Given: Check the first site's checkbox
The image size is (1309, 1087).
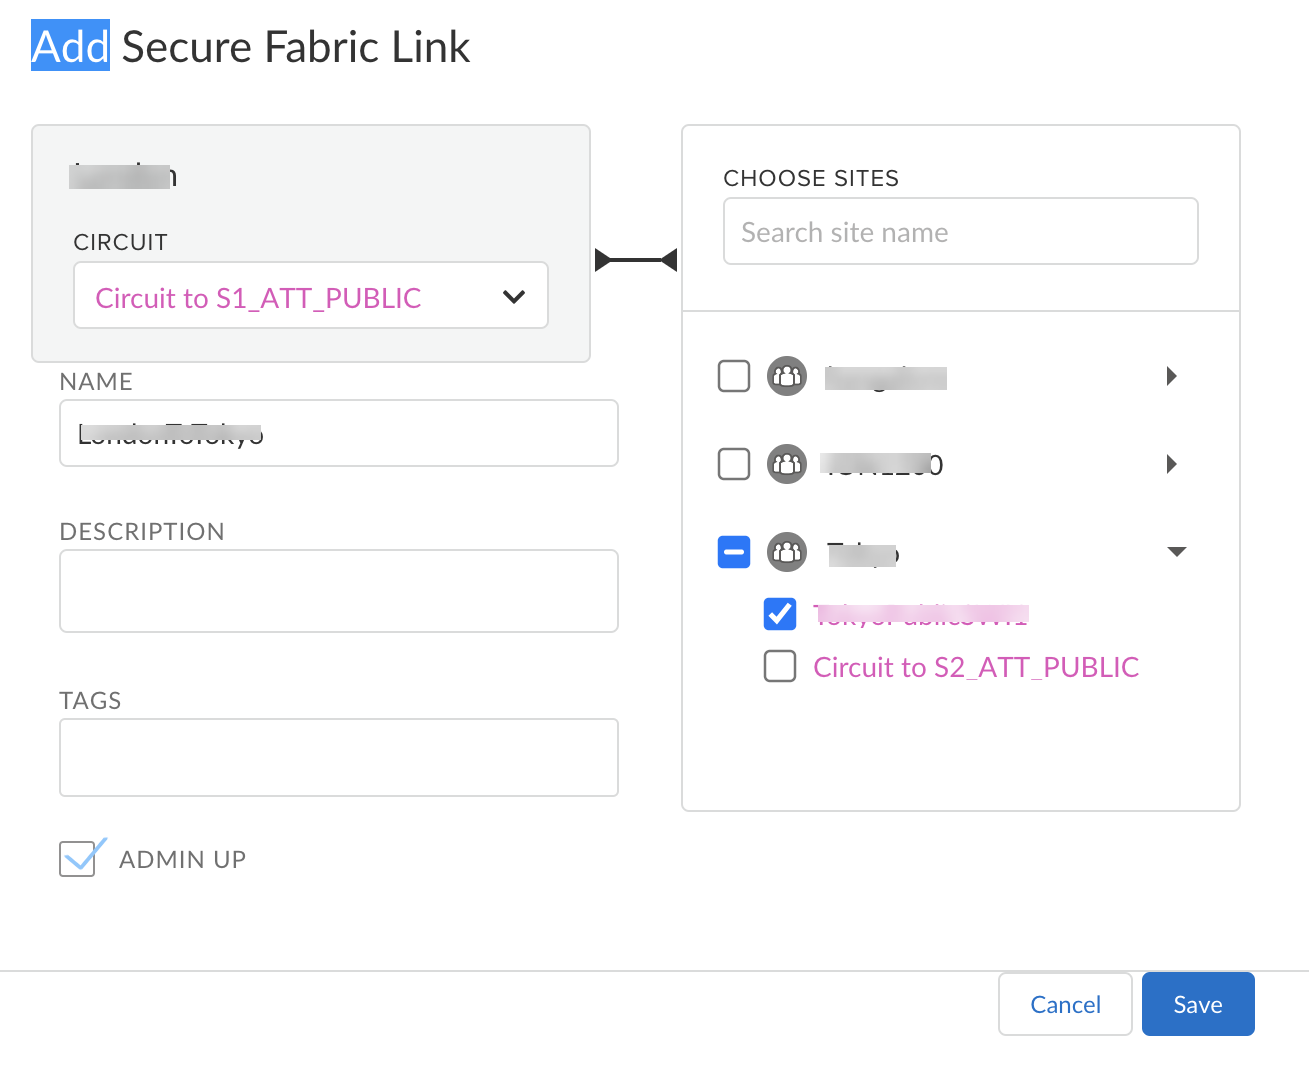Looking at the screenshot, I should [x=734, y=377].
